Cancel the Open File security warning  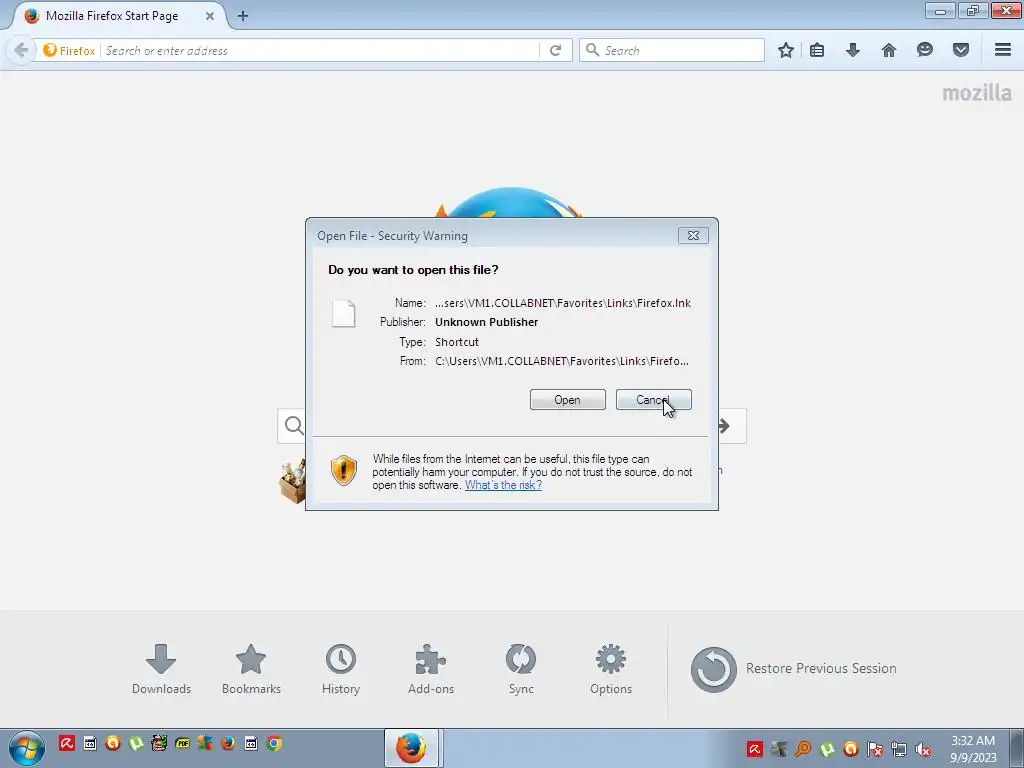[654, 400]
